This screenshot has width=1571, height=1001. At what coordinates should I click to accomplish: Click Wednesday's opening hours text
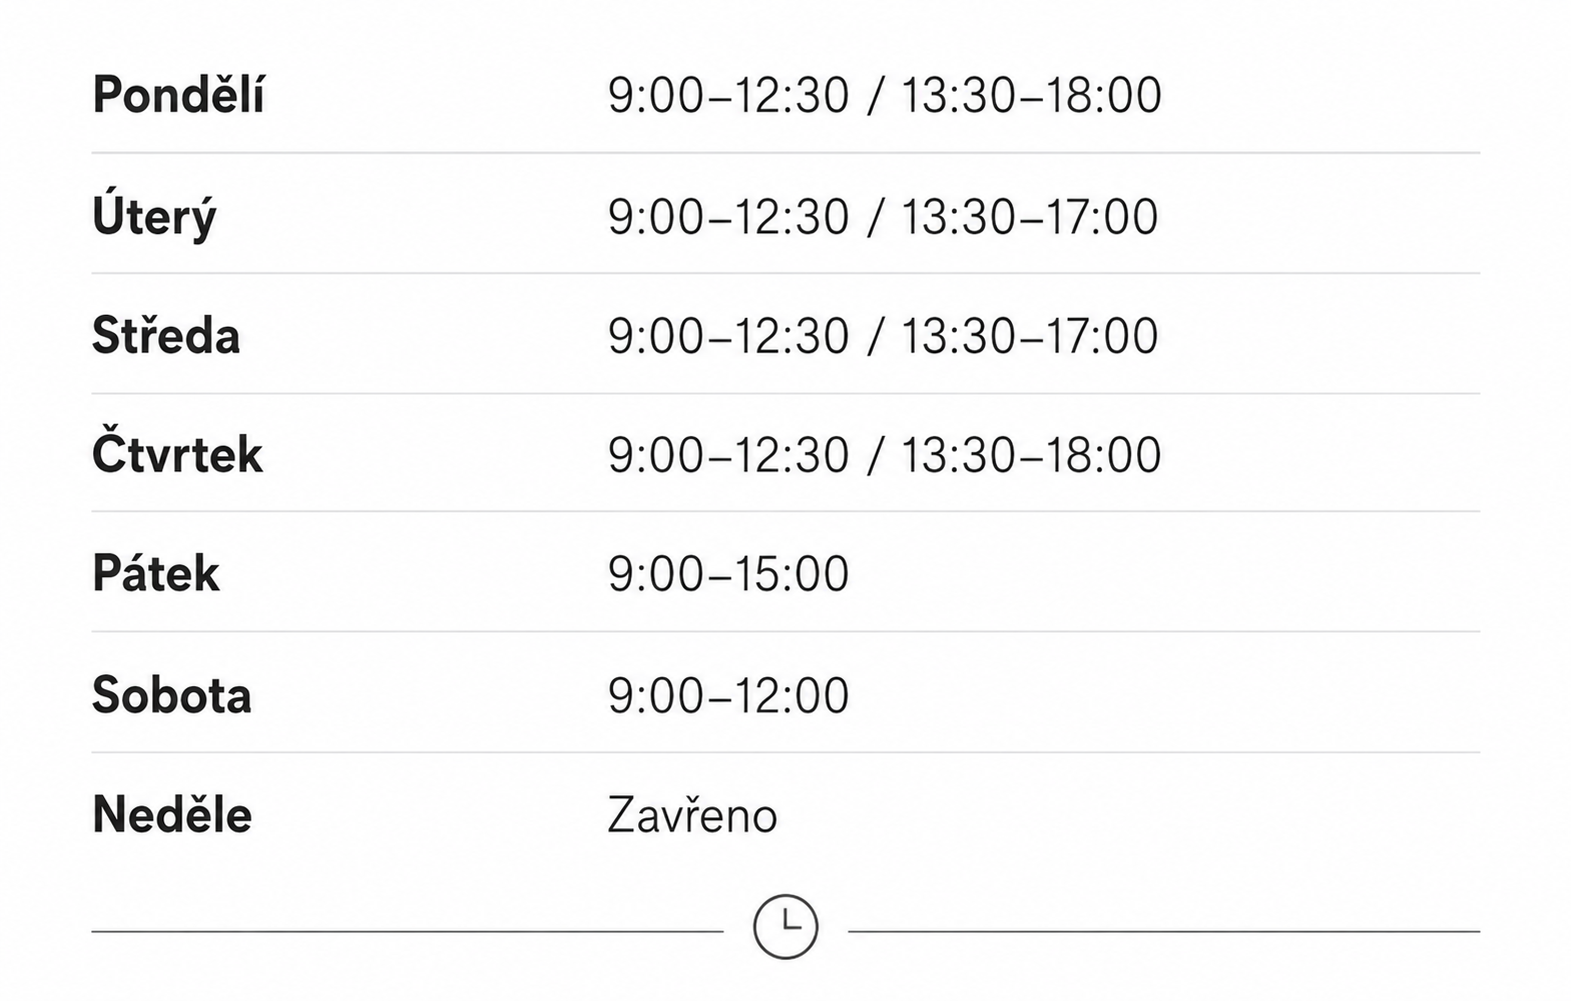[x=883, y=336]
